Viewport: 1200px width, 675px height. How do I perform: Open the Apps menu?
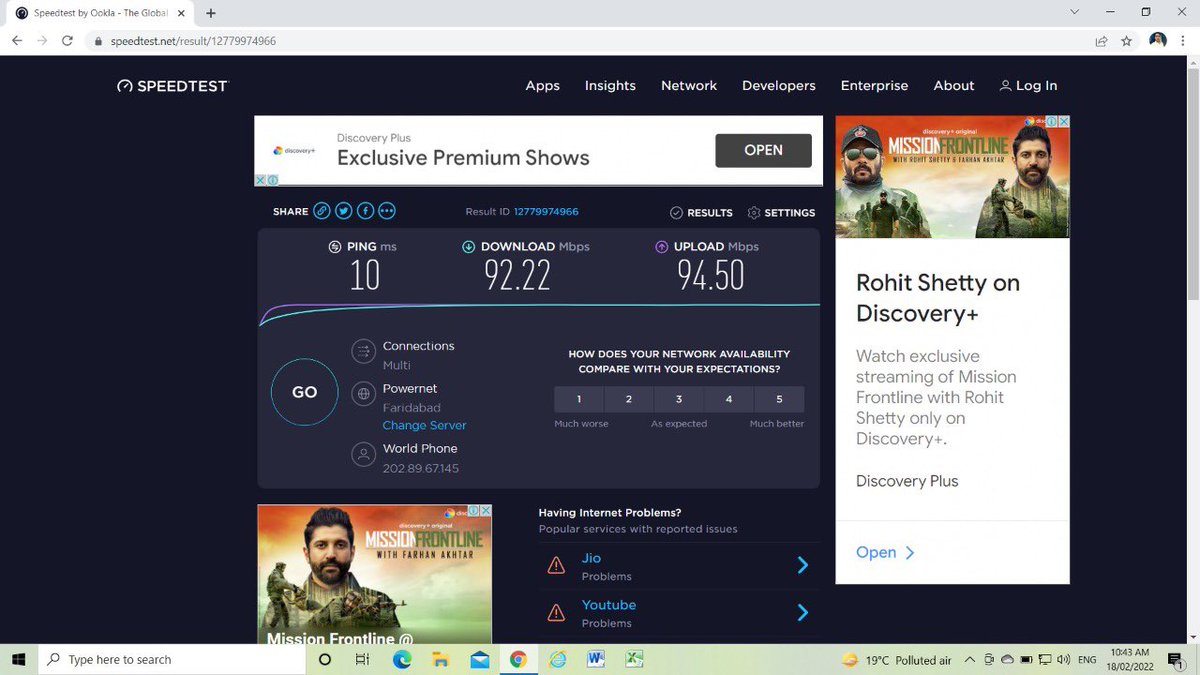point(542,86)
